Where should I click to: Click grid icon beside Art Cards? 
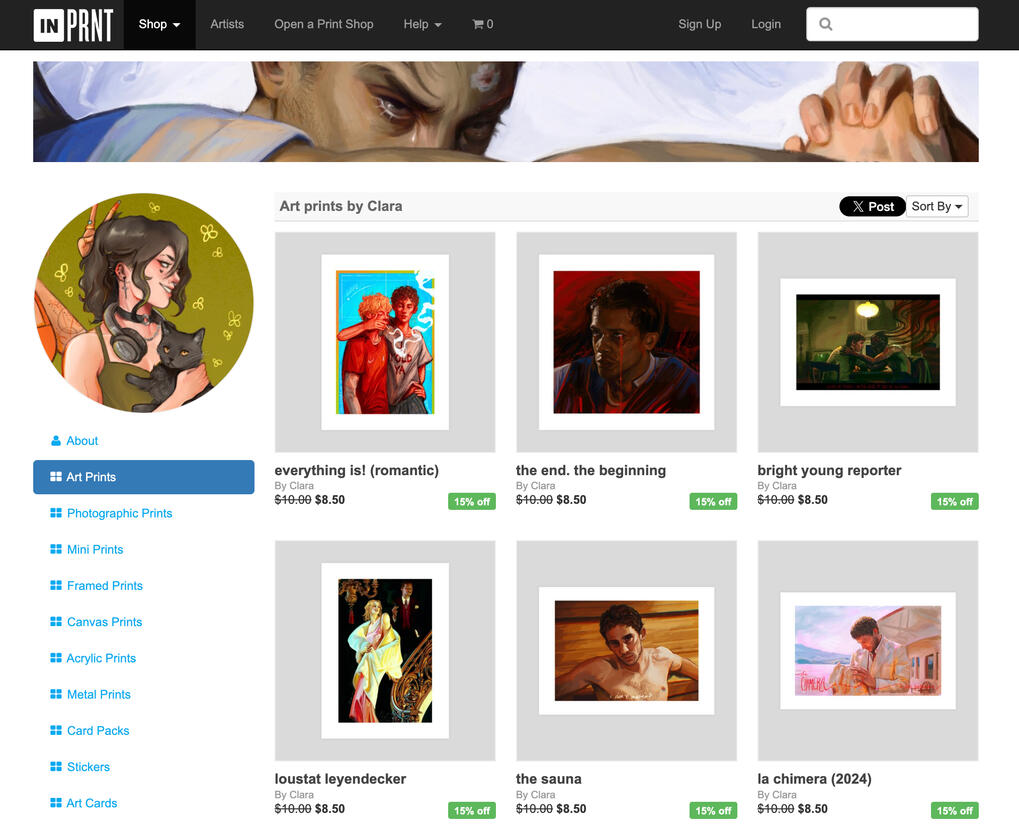56,803
